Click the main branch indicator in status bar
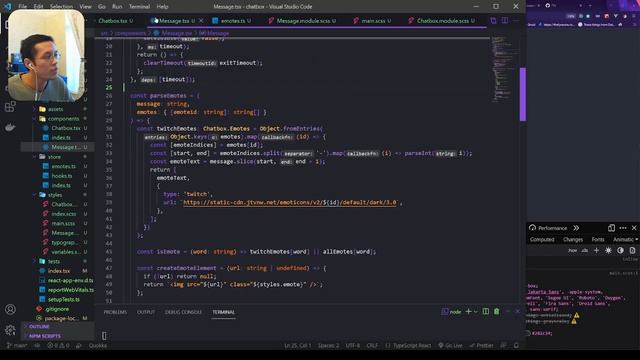This screenshot has width=640, height=360. (x=17, y=345)
